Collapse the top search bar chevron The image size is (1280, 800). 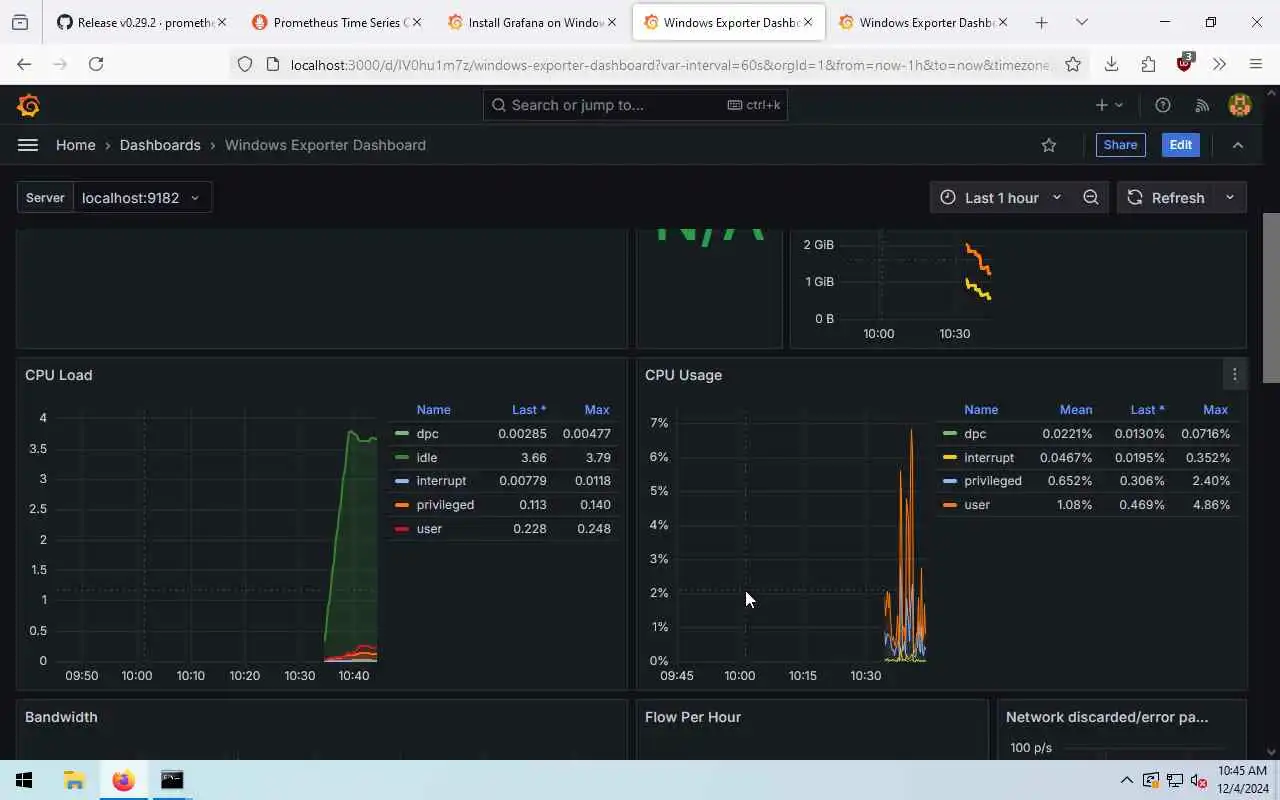(1238, 145)
